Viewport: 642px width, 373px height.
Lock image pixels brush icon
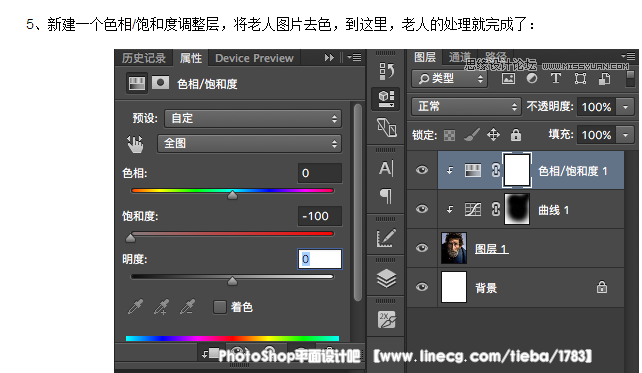pyautogui.click(x=471, y=135)
